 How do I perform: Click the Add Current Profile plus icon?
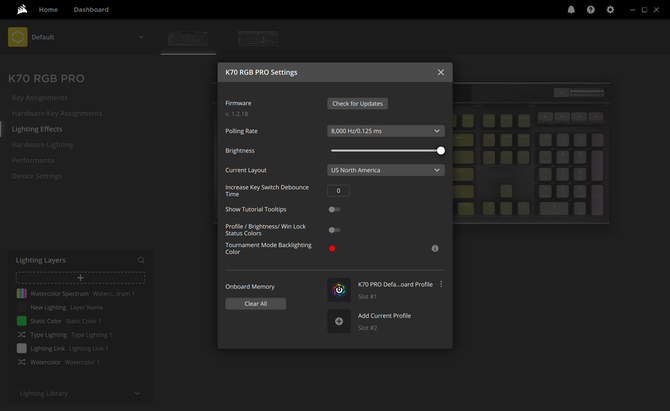point(339,321)
